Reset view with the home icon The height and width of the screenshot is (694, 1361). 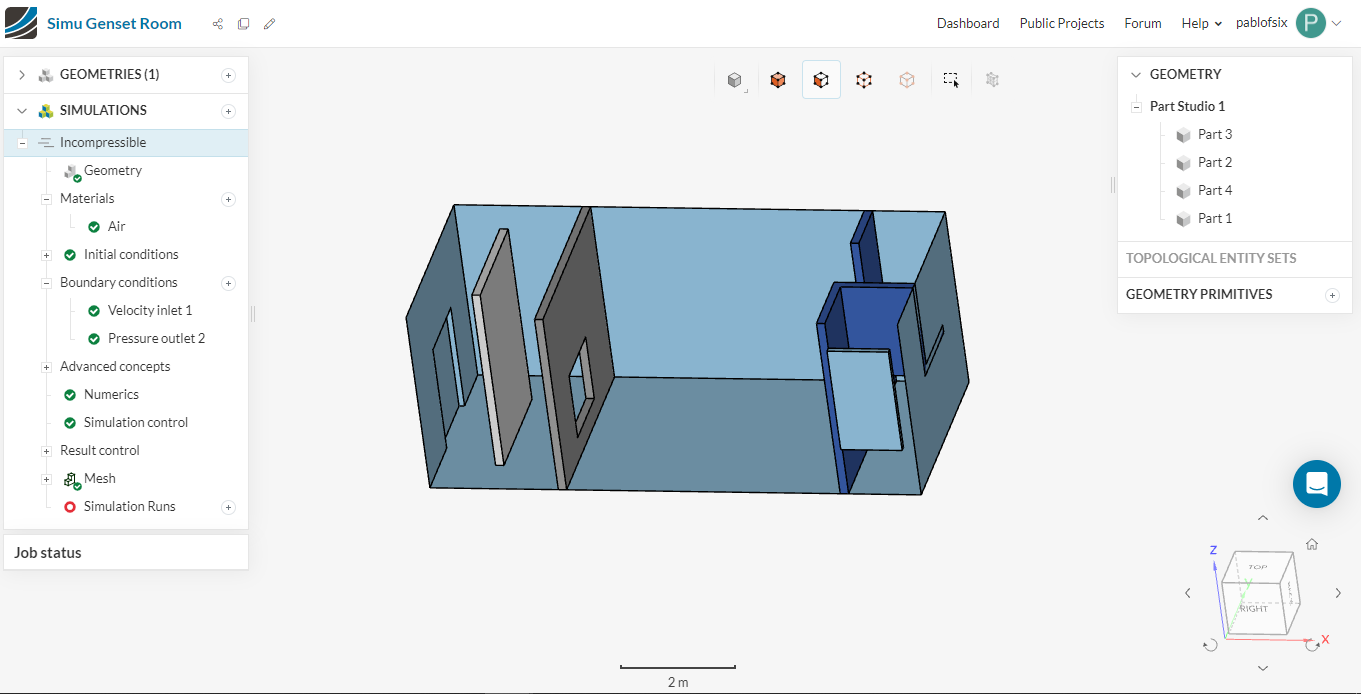click(1312, 544)
